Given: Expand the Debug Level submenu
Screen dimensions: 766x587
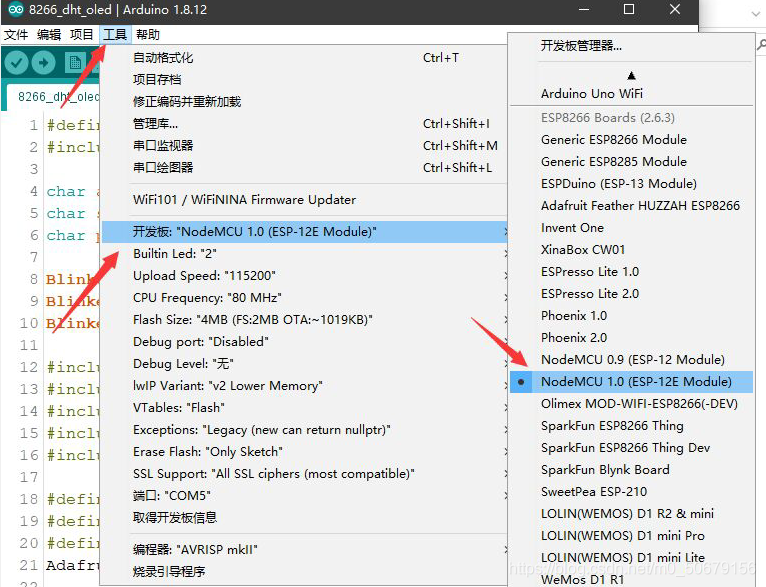Looking at the screenshot, I should coord(305,364).
